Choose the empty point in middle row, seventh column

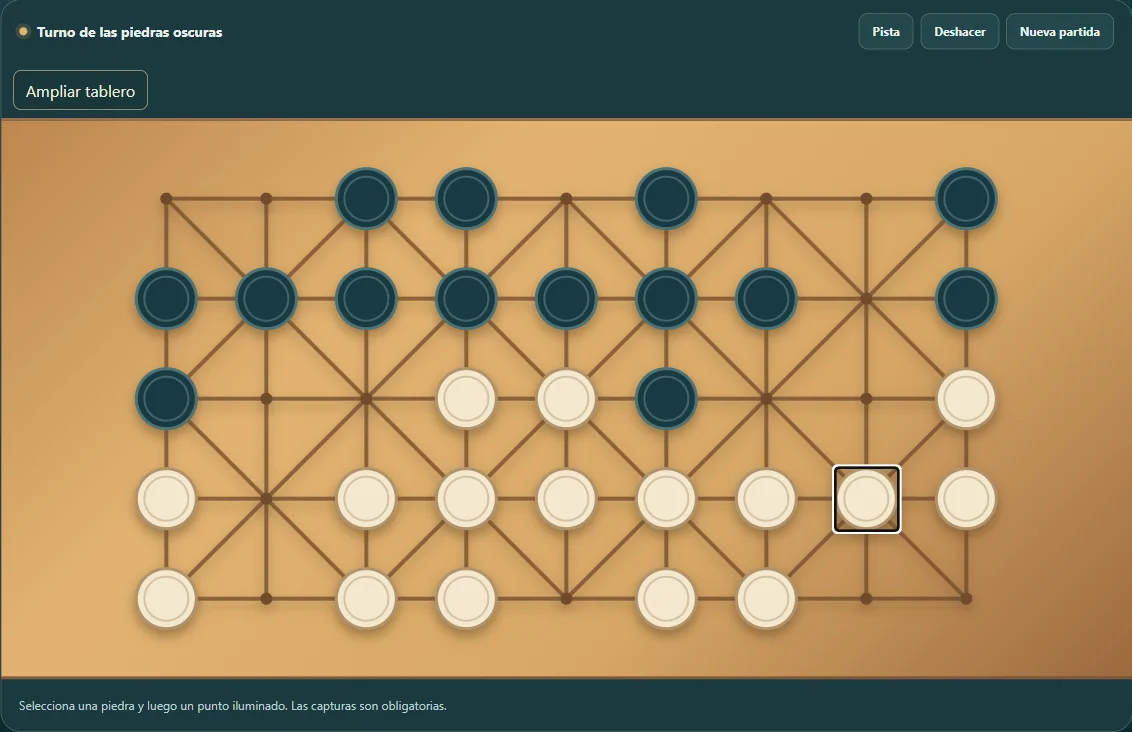[766, 398]
